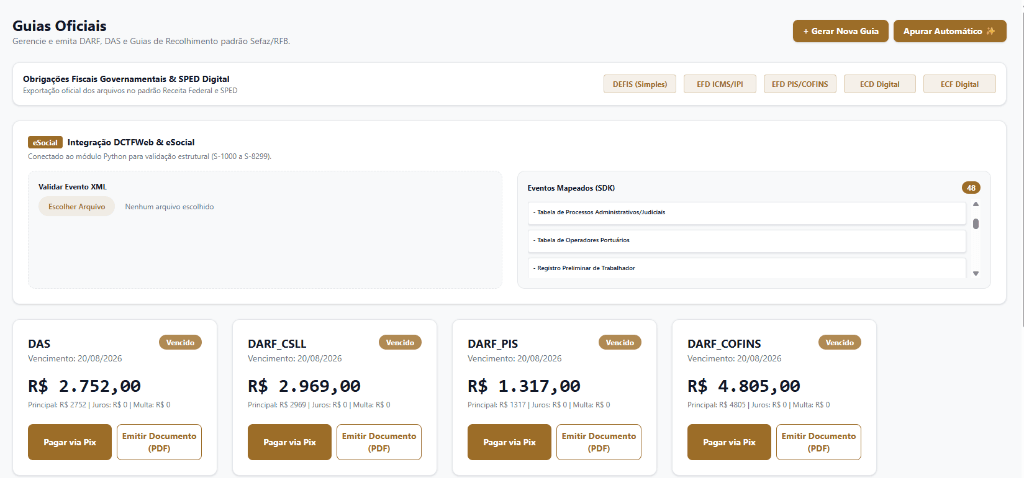Export ECF Digital file
Viewport: 1024px width, 478px height.
coord(959,84)
